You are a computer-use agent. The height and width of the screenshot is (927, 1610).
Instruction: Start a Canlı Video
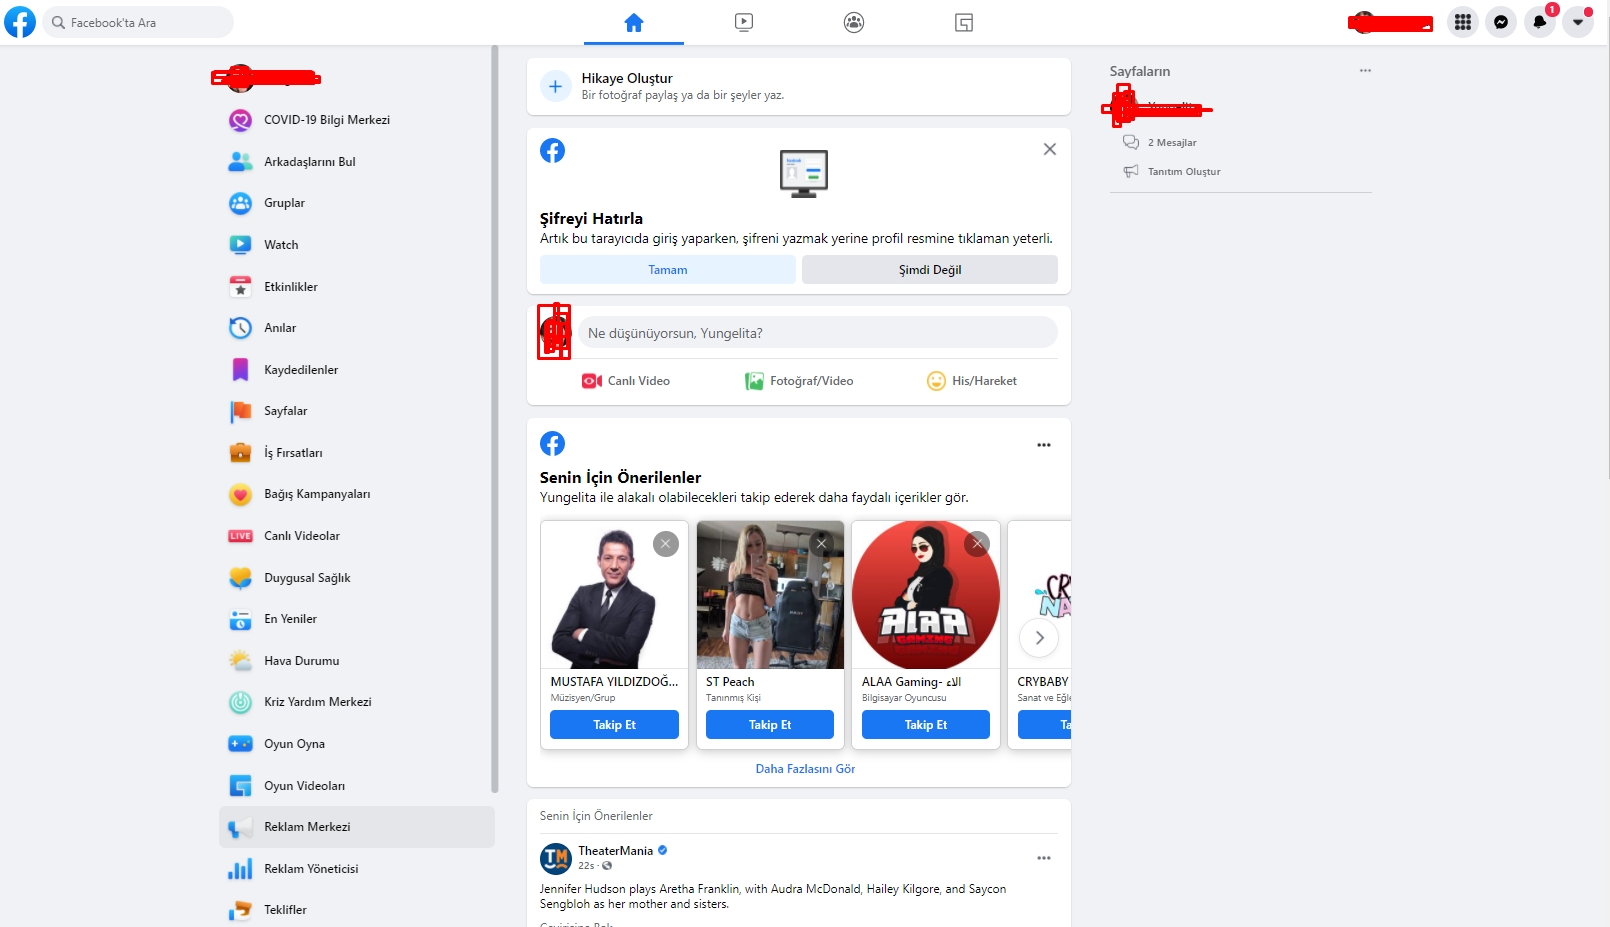coord(626,381)
